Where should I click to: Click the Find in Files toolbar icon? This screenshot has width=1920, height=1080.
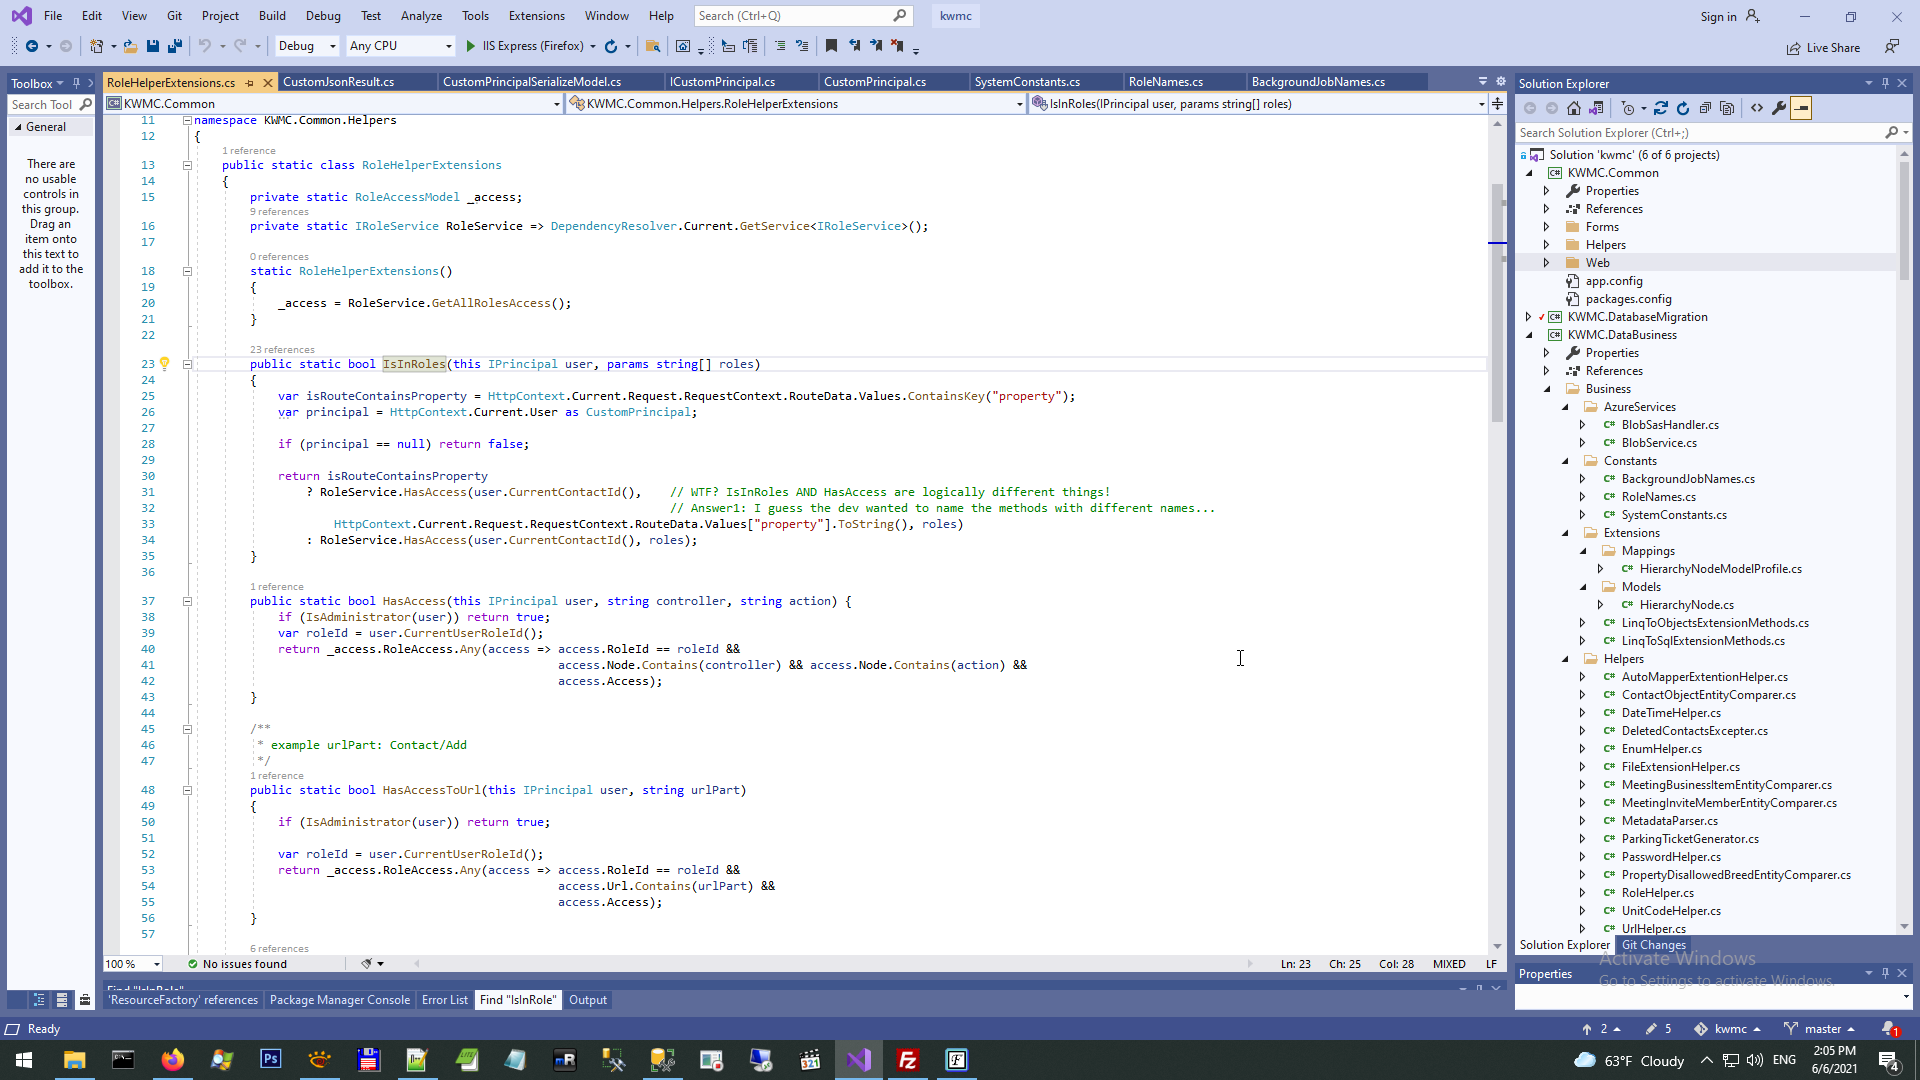[x=653, y=46]
